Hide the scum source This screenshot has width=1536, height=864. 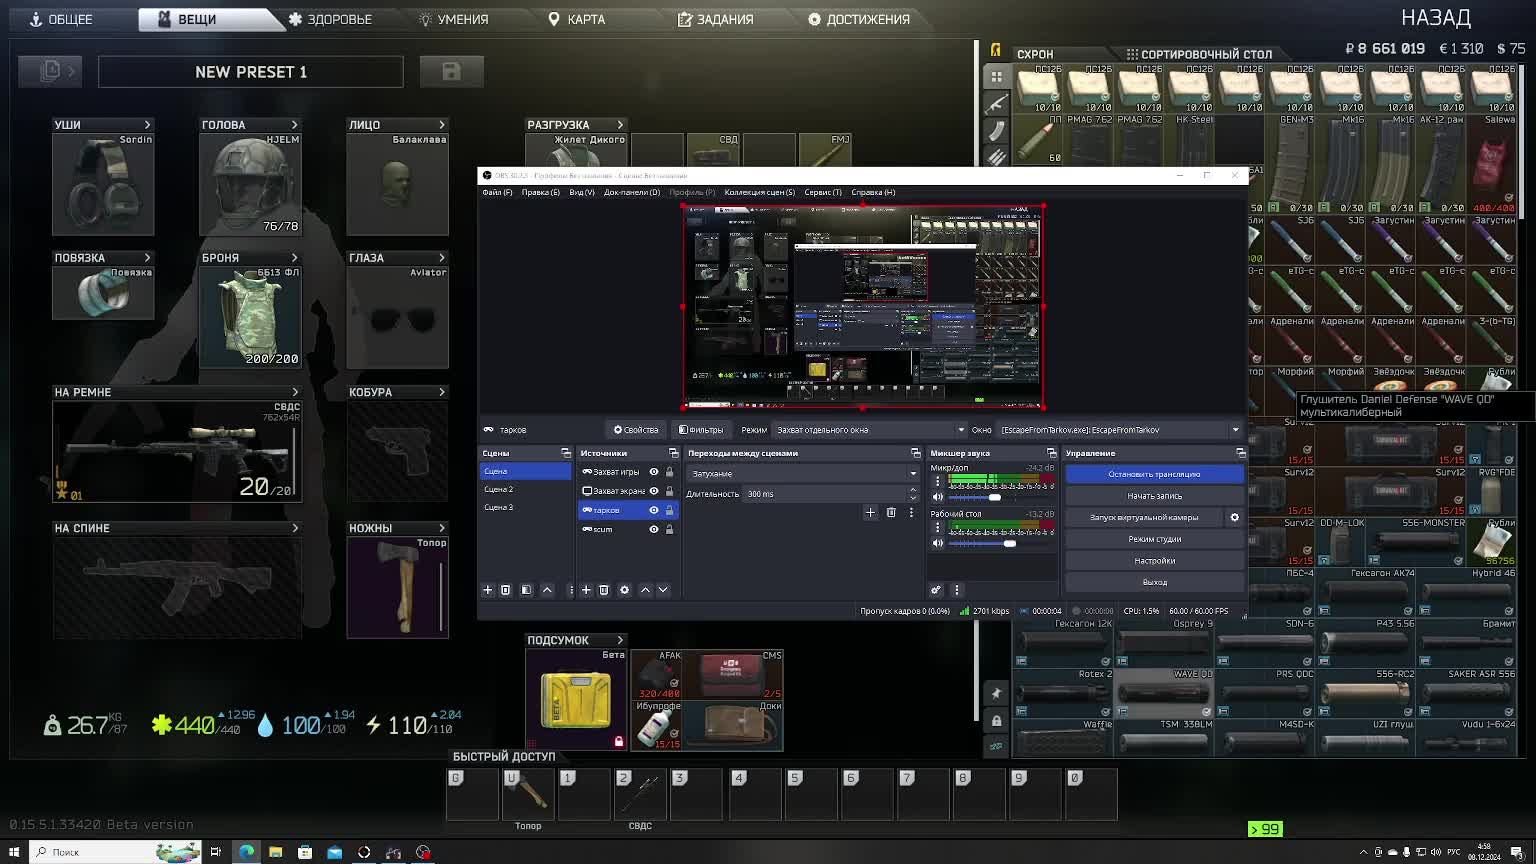[x=654, y=529]
